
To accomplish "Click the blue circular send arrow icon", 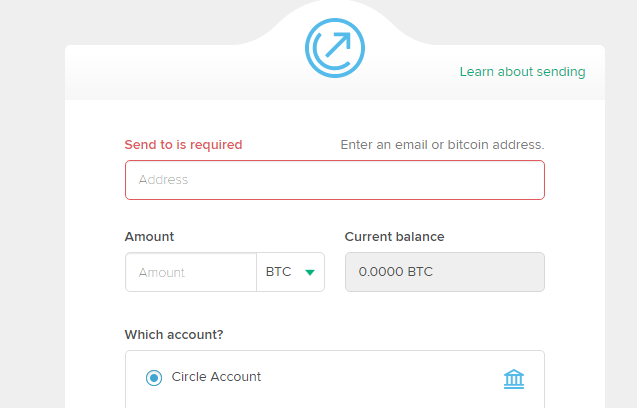I will (335, 48).
